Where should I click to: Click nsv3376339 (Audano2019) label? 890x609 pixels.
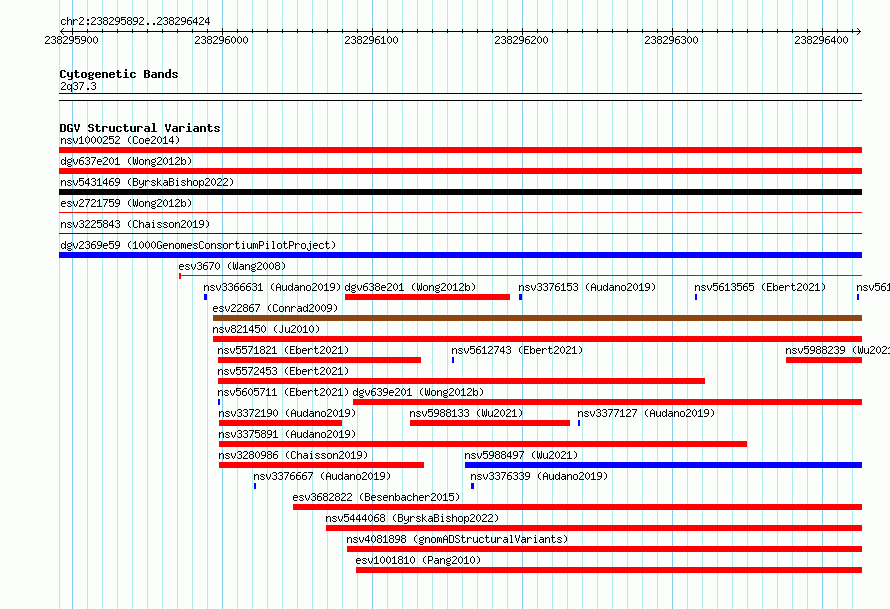539,476
